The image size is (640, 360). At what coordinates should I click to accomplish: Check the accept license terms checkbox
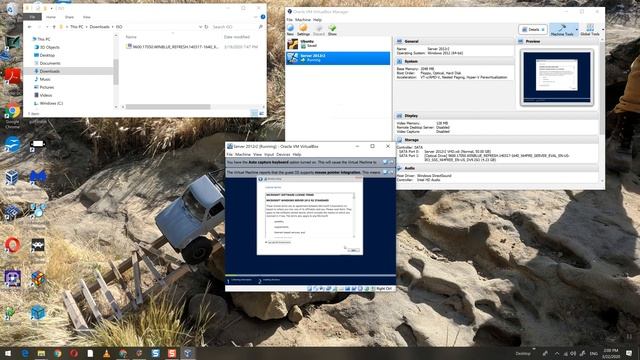[x=267, y=242]
